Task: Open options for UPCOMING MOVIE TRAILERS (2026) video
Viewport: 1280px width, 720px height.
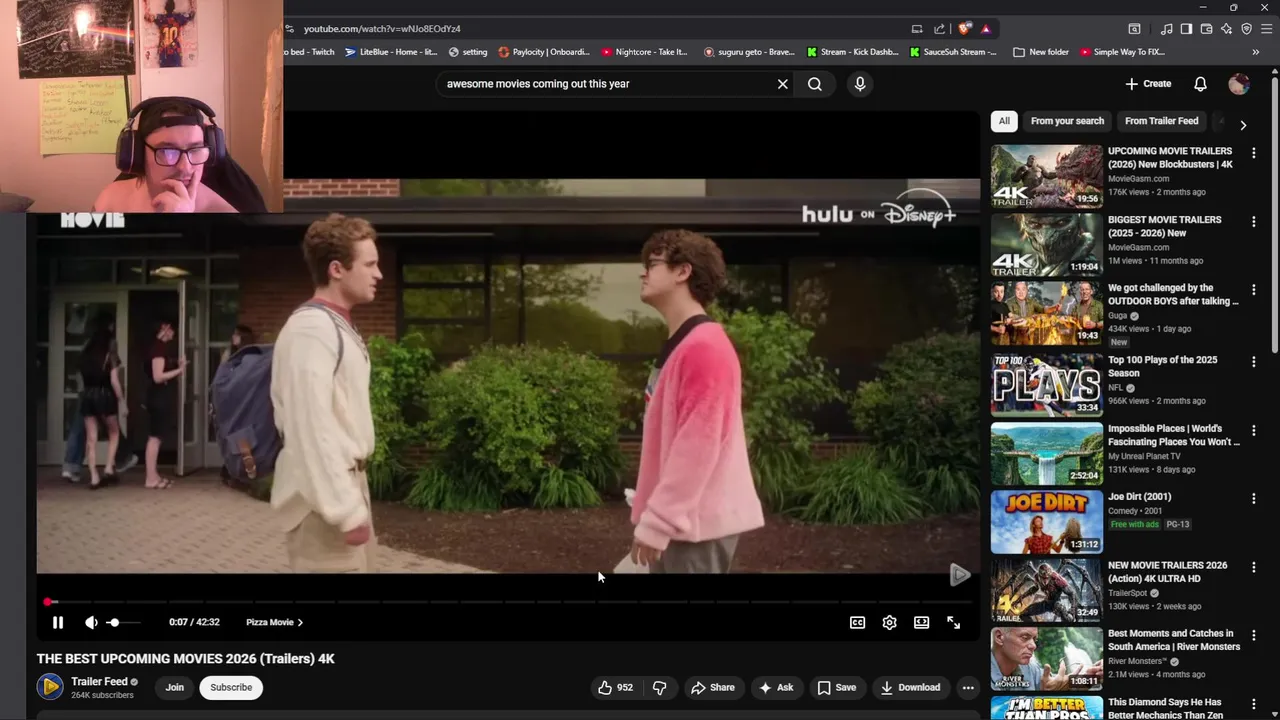Action: pos(1253,153)
